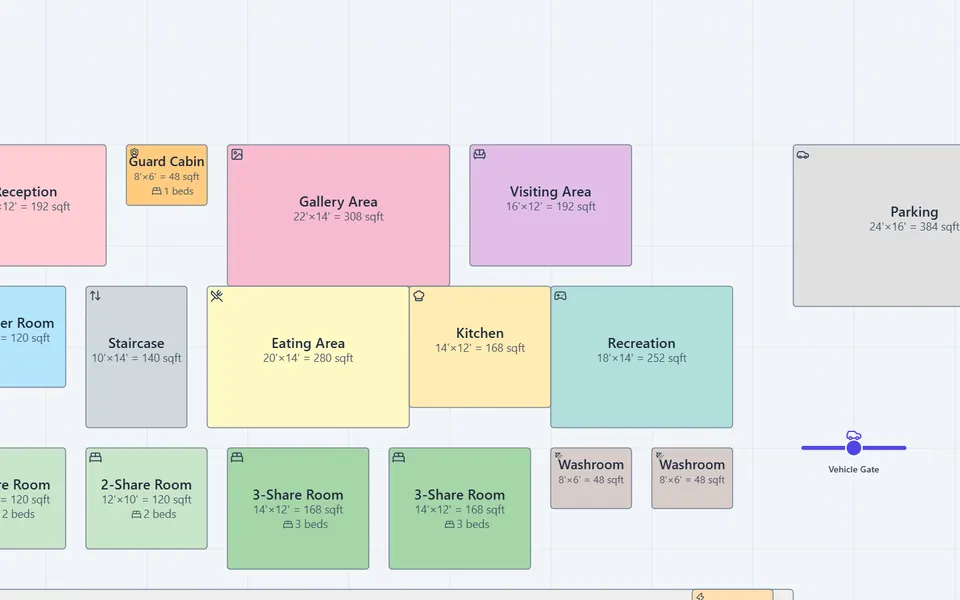Image resolution: width=960 pixels, height=600 pixels.
Task: Click the small bed icon beside "2 beds" in the 12'×10' room
Action: coord(136,514)
